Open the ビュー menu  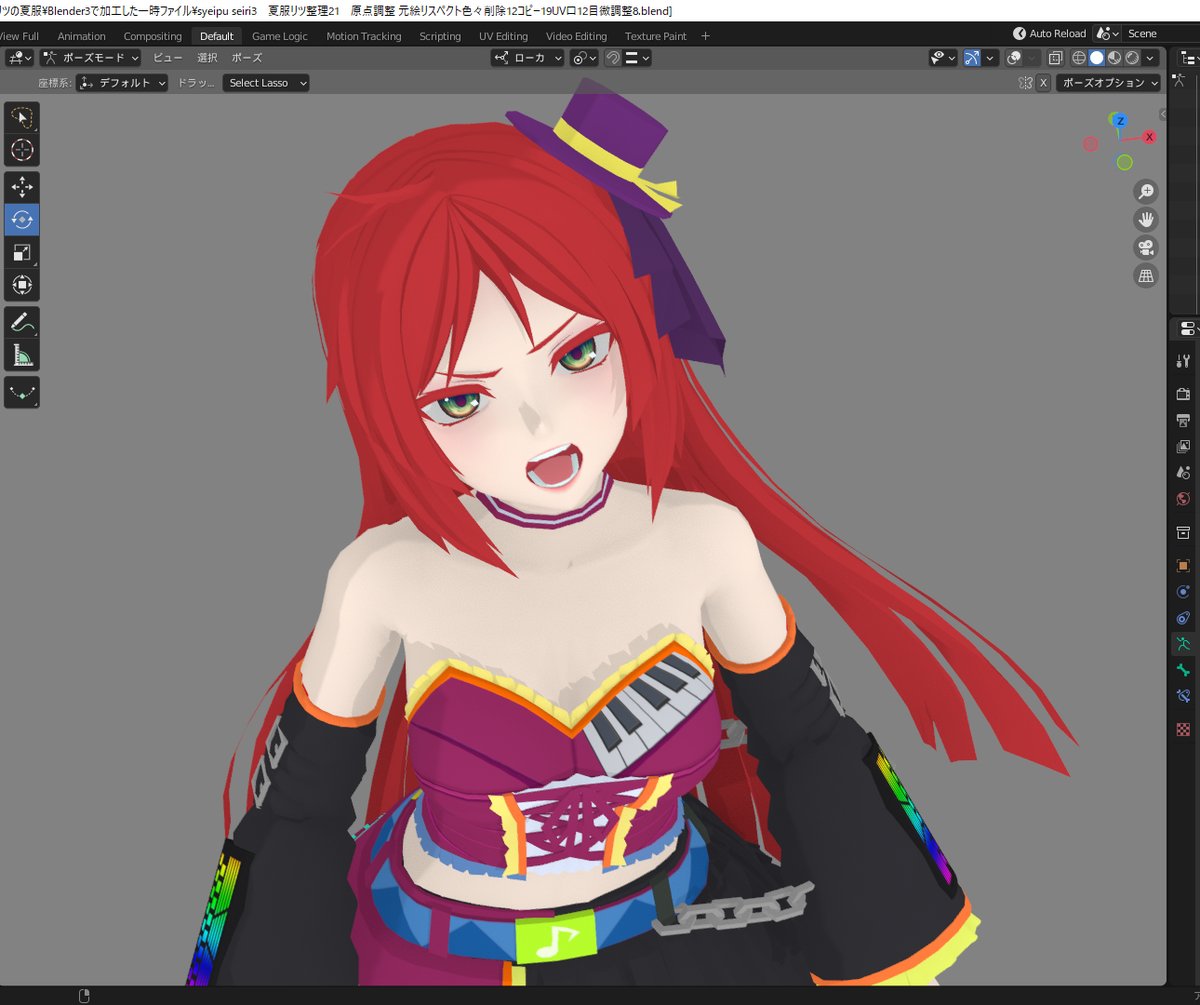168,58
